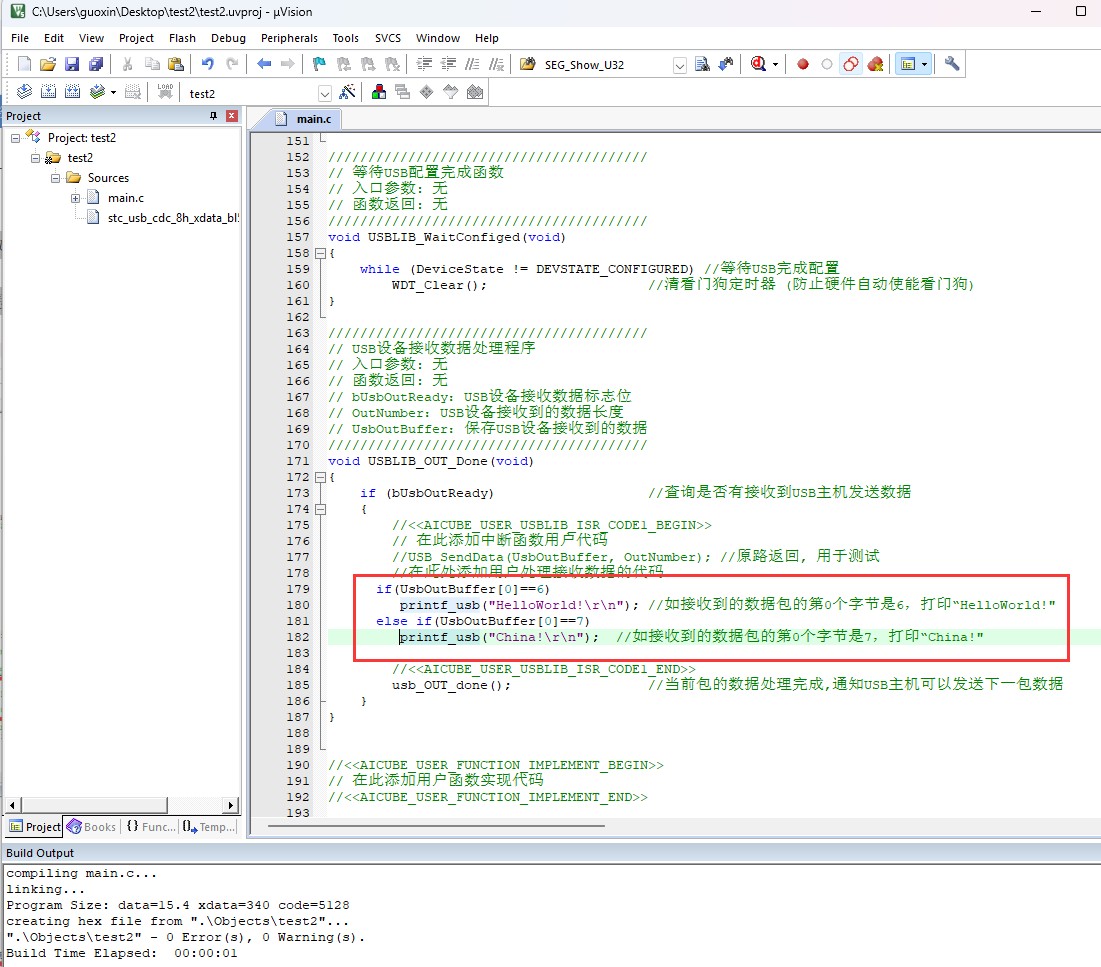
Task: Click the editor horizontal scrollbar
Action: pyautogui.click(x=435, y=826)
